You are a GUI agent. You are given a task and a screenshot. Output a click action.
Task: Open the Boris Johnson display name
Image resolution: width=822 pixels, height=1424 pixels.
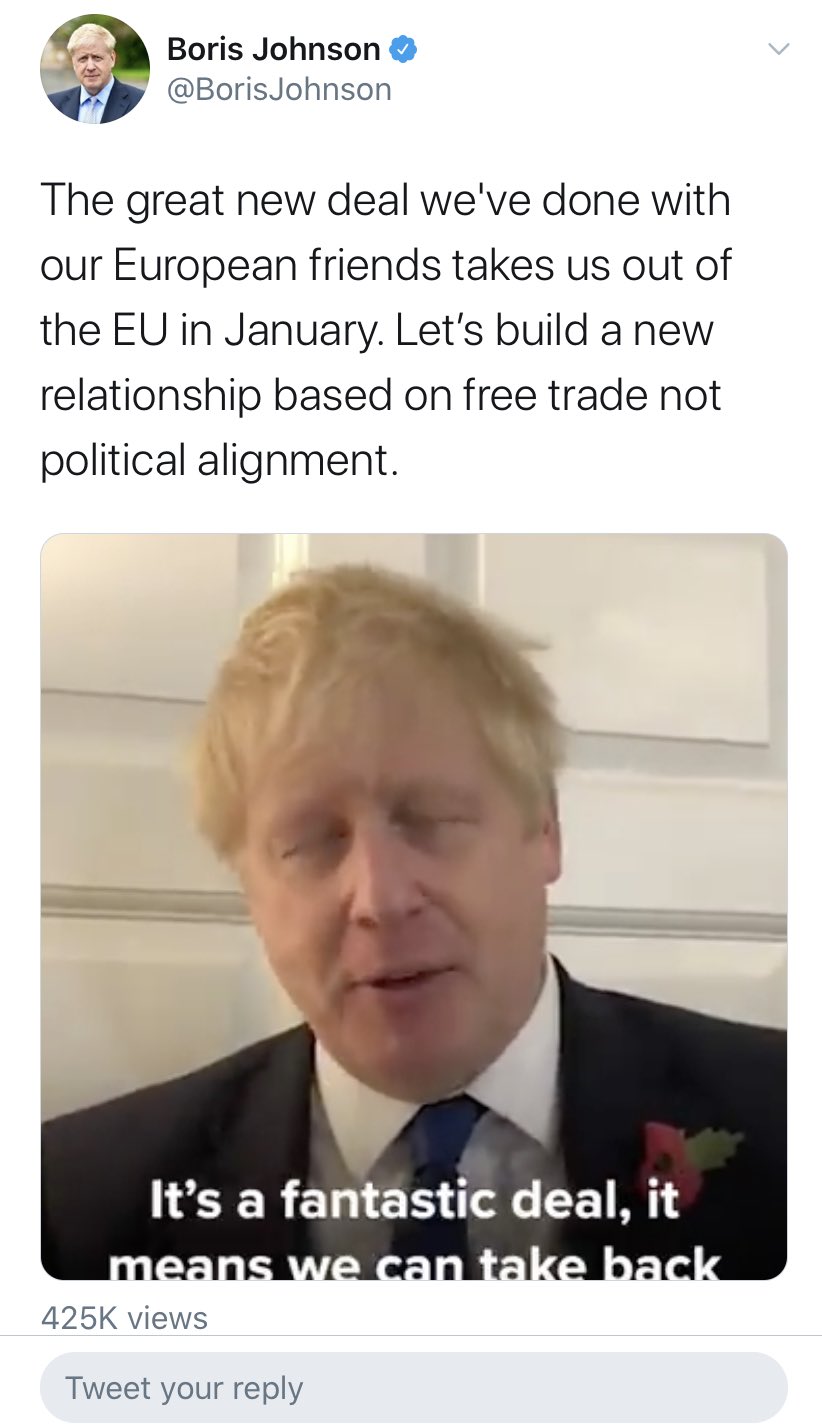[x=273, y=48]
